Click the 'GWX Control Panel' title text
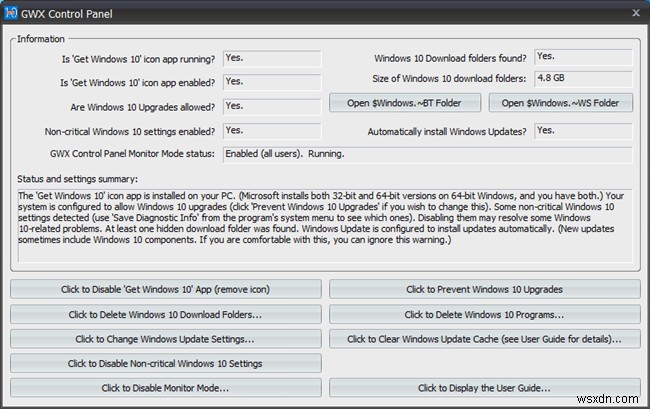 (67, 14)
